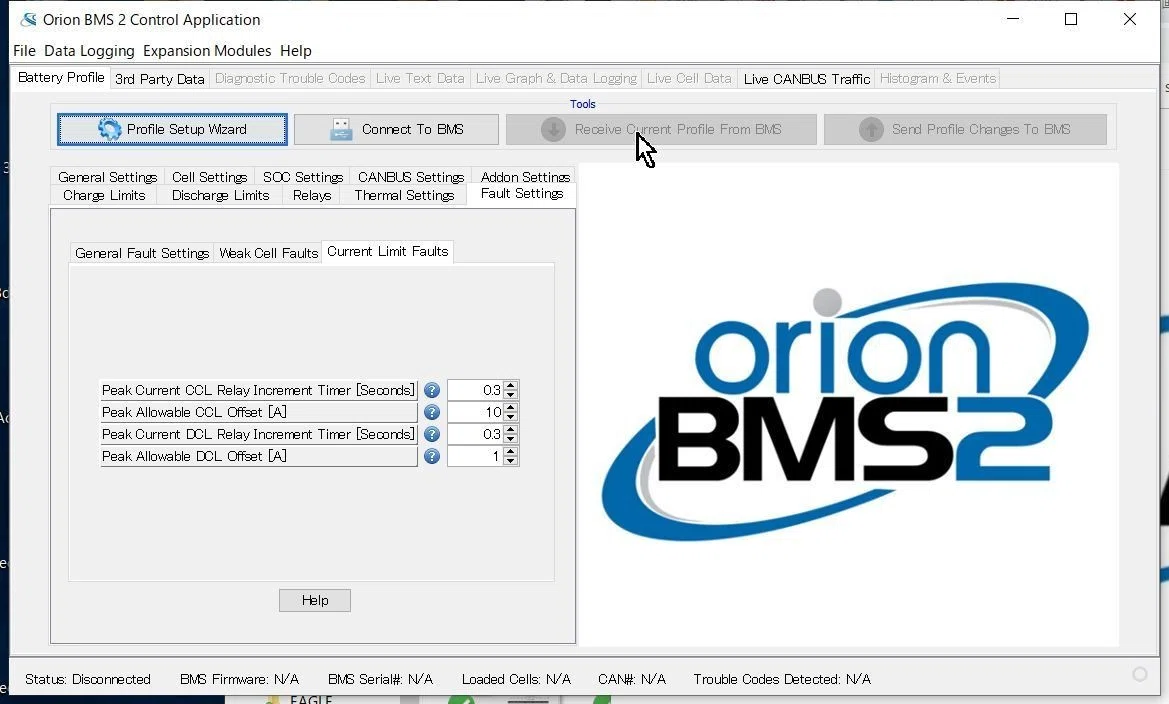
Task: Open the Charge Limits tab
Action: click(x=104, y=195)
